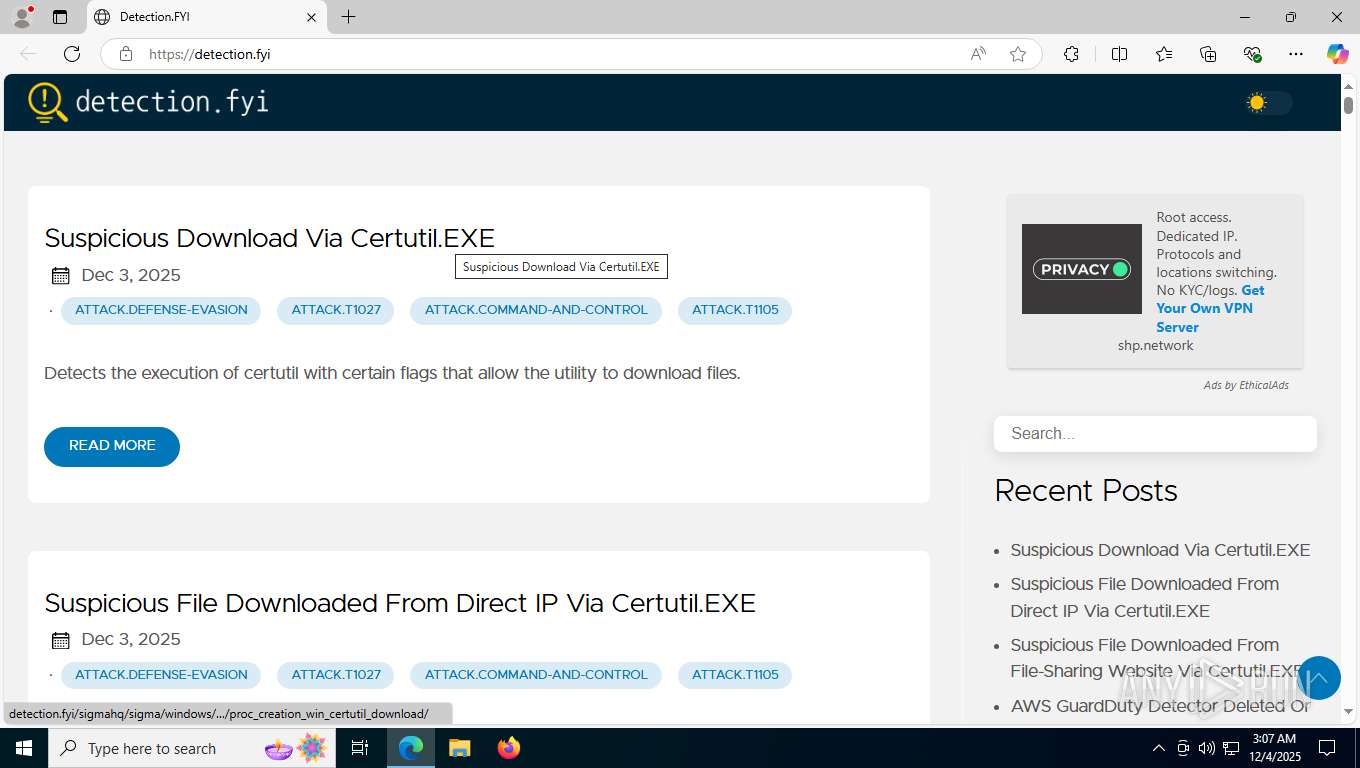Click the first post's ATTACK.T1027 tag
This screenshot has width=1360, height=768.
336,310
